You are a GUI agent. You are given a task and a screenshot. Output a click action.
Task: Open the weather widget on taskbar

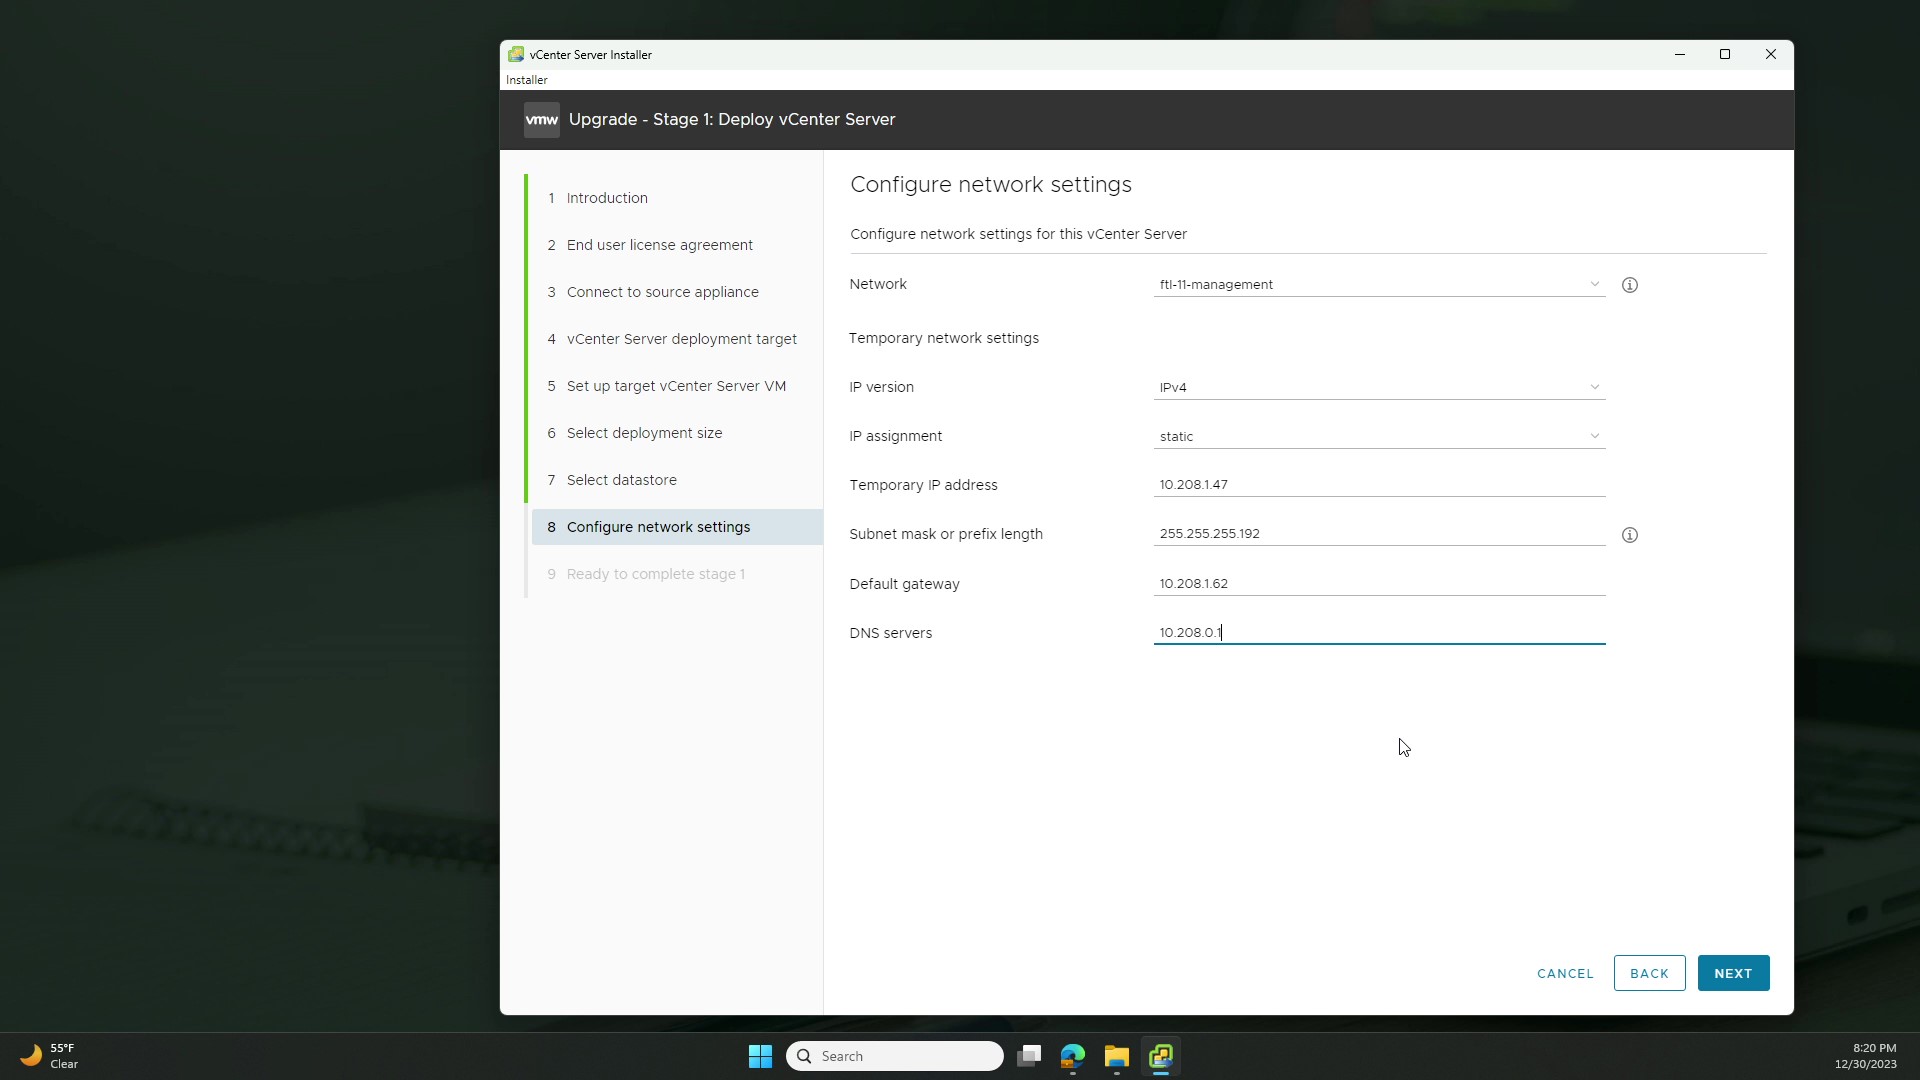tap(50, 1056)
